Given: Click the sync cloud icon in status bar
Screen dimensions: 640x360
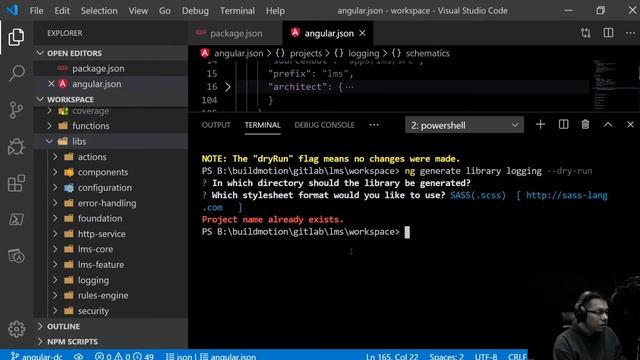Looking at the screenshot, I should tap(78, 356).
